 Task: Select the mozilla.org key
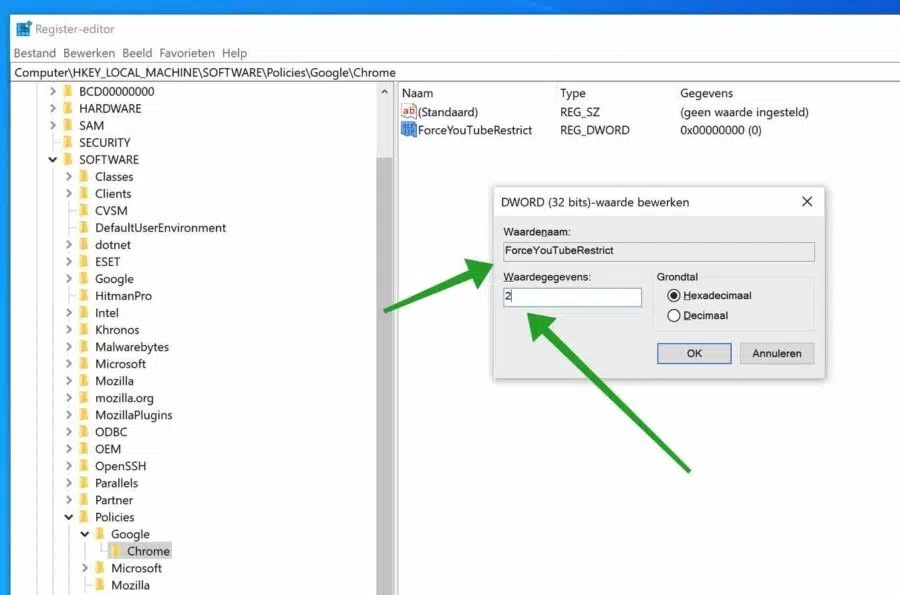pos(124,398)
